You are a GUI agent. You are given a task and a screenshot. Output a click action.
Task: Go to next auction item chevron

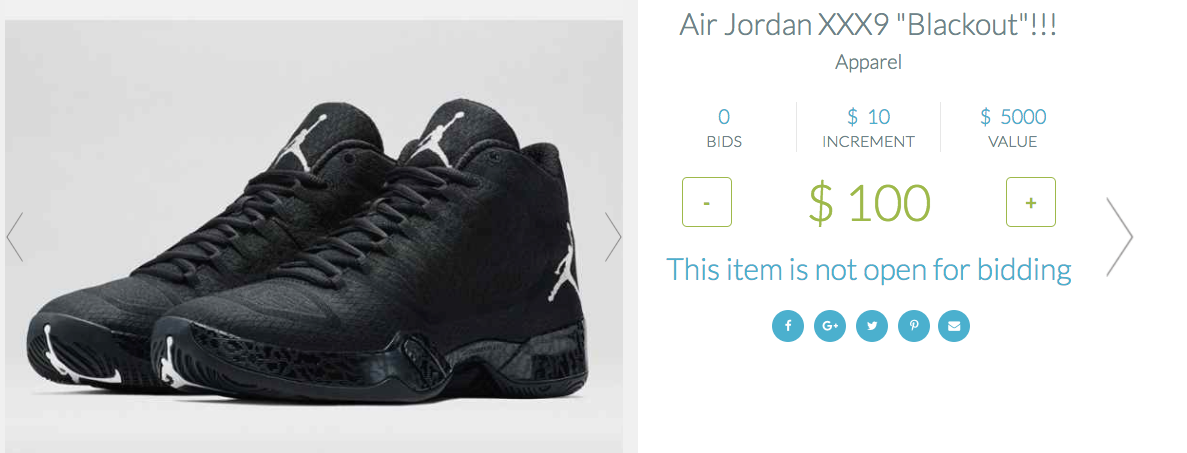pos(1120,237)
